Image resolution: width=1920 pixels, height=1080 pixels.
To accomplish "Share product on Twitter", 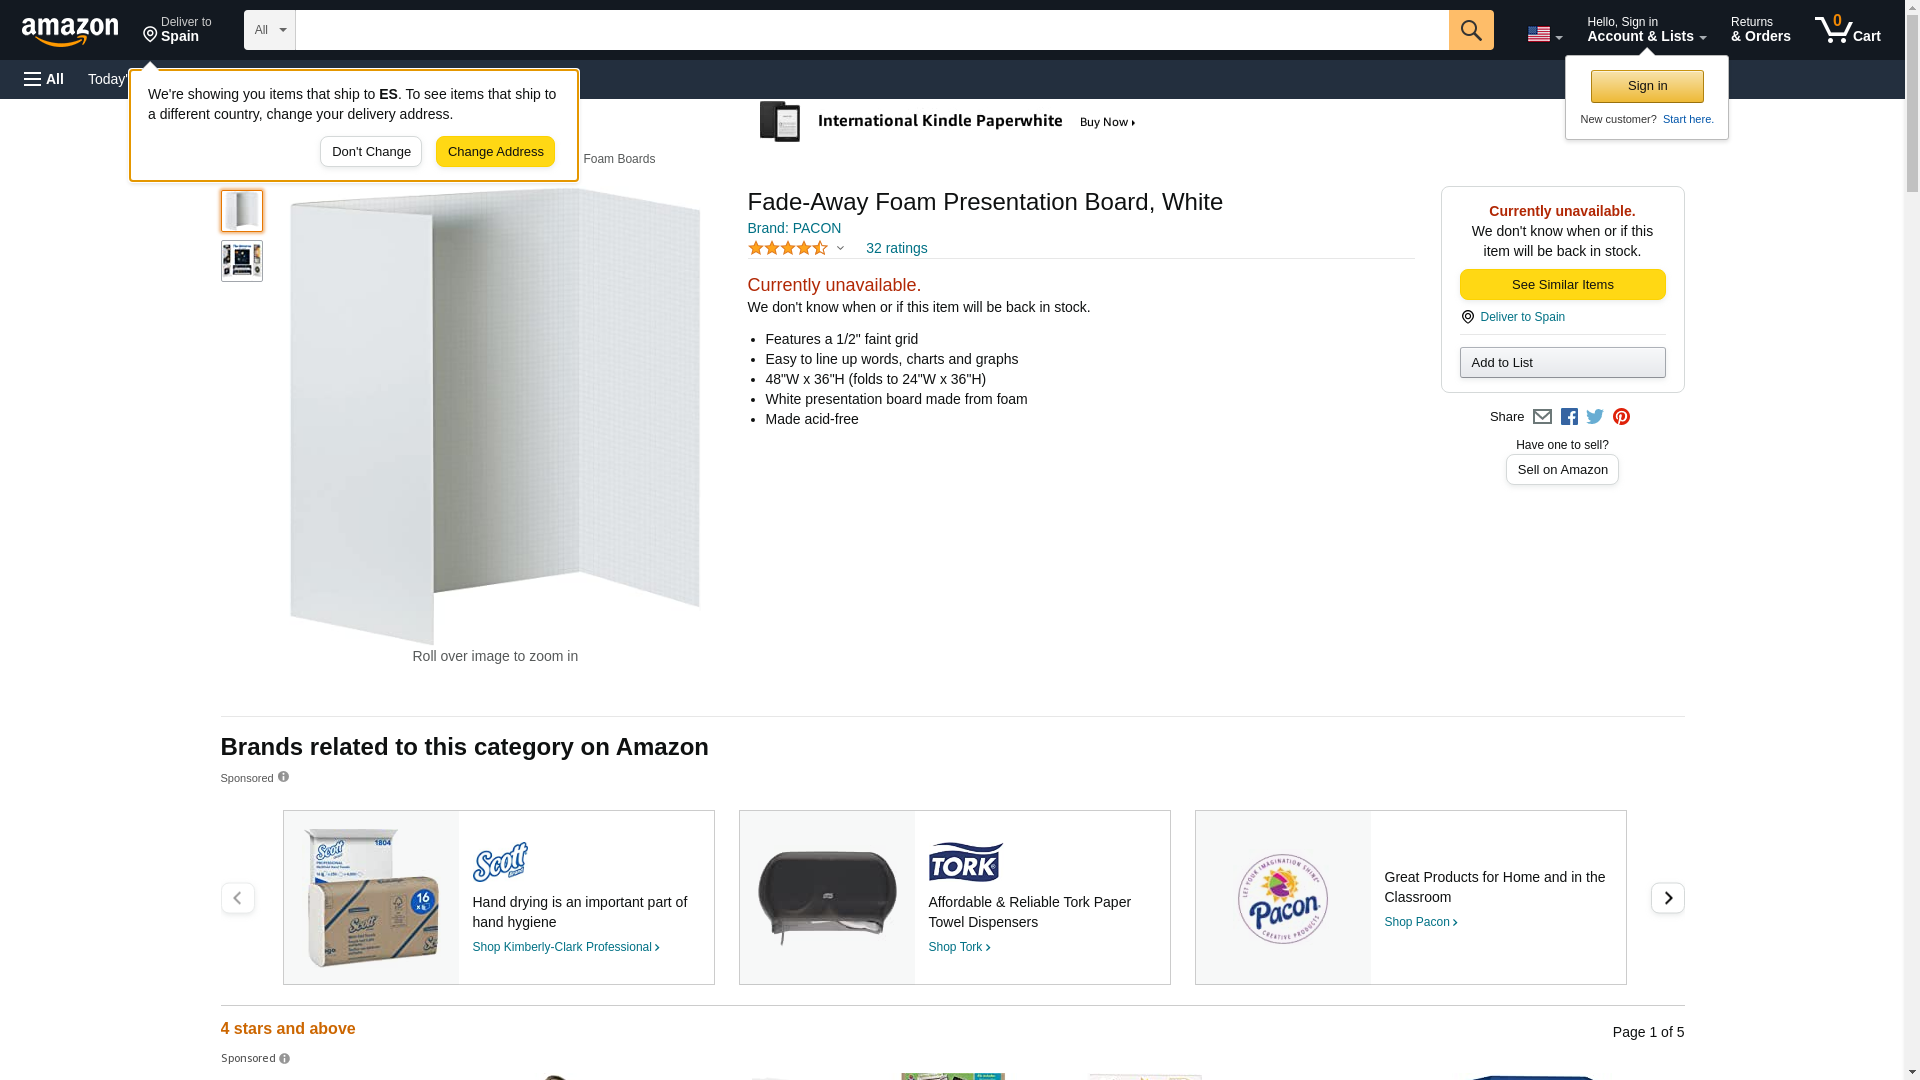I will (1595, 417).
